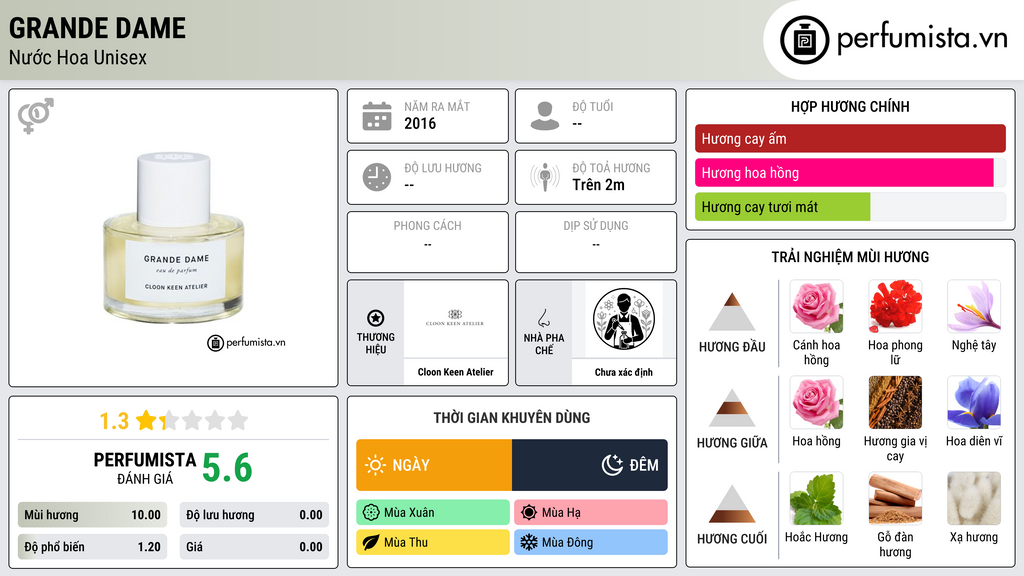Click the Giá 0.00 score cell
The image size is (1024, 576).
(254, 547)
